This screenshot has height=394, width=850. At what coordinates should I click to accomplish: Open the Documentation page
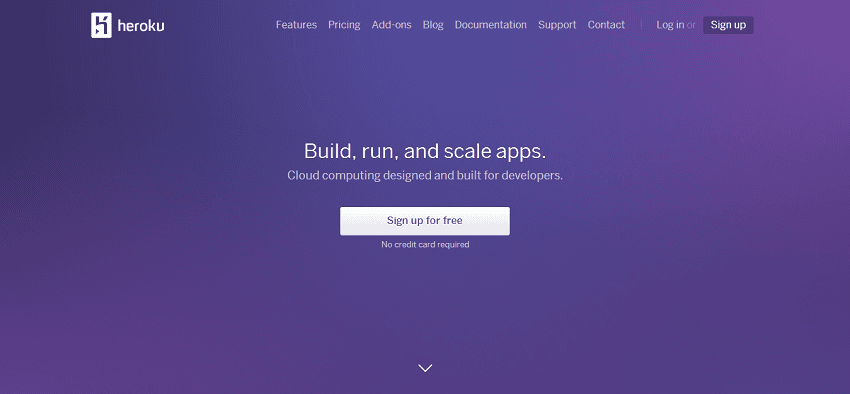[x=491, y=25]
